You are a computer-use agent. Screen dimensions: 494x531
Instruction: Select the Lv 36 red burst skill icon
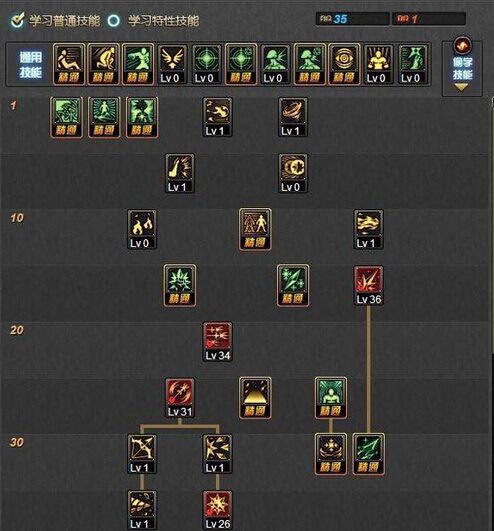(x=368, y=285)
